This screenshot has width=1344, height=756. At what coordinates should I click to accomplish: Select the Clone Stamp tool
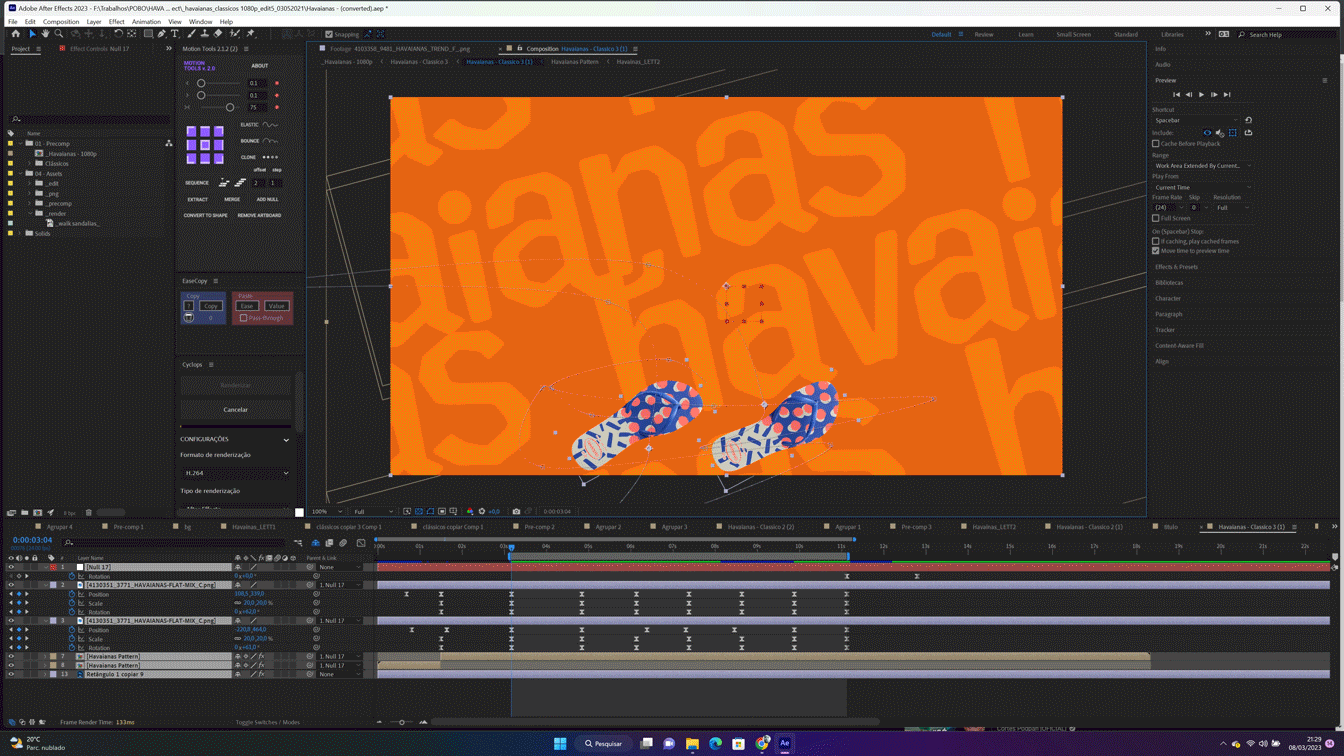(204, 34)
